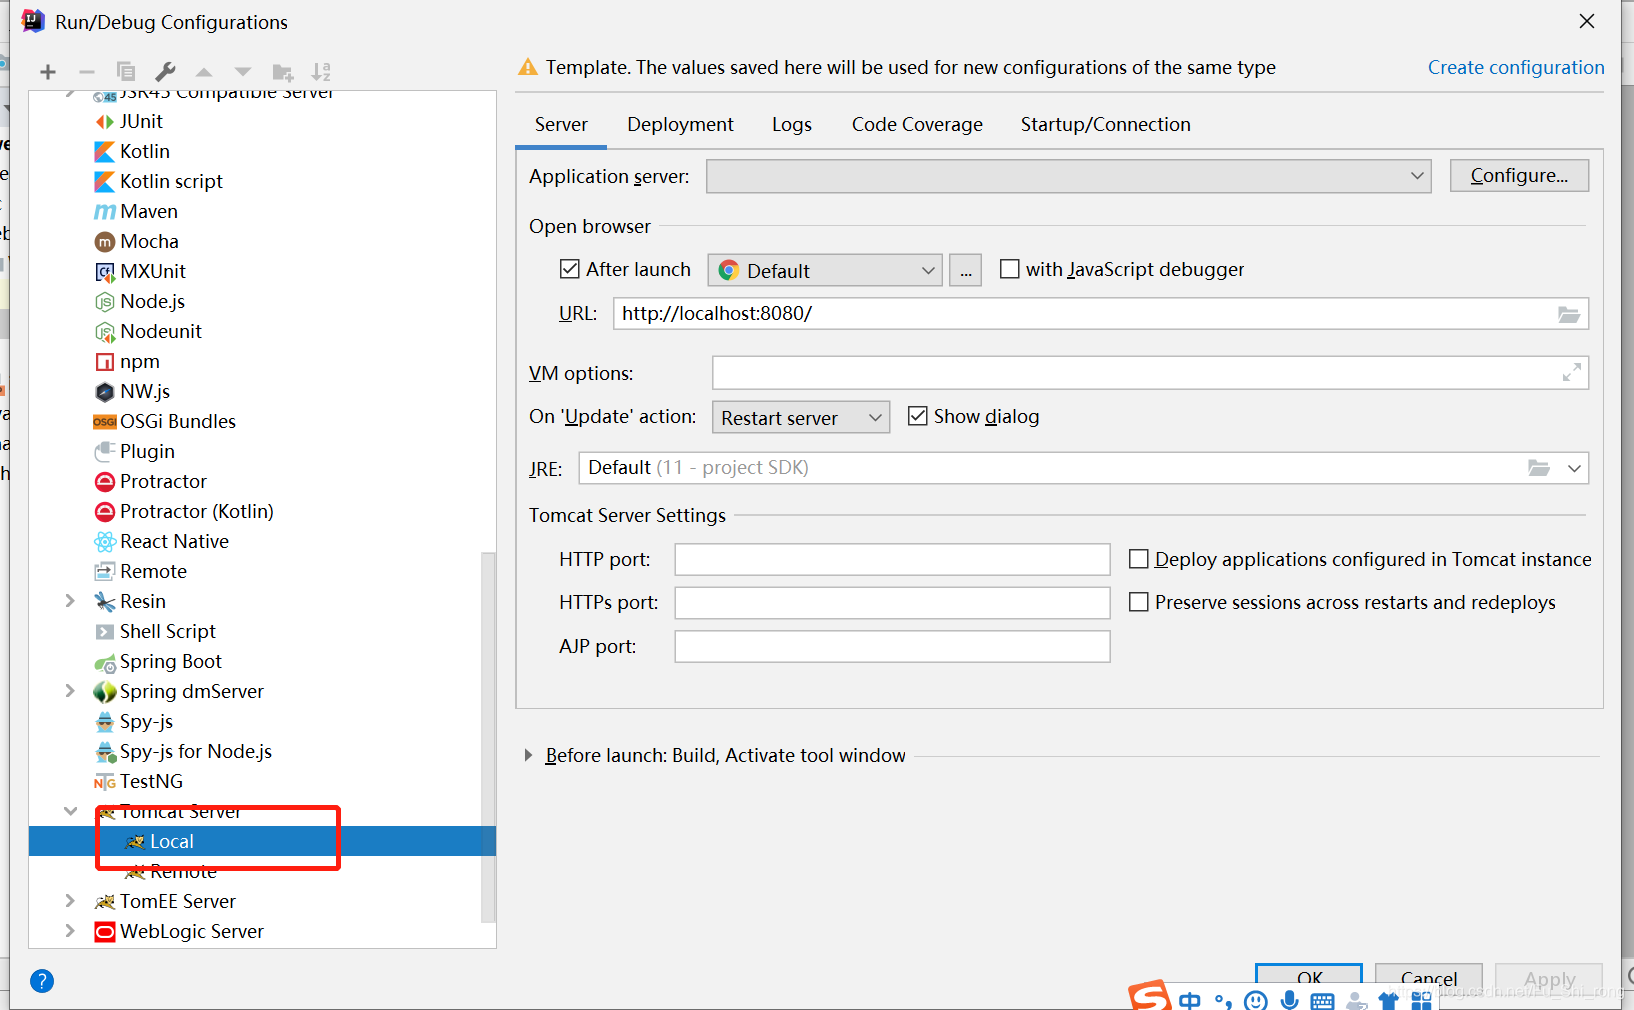Enable Deploy applications configured in Tomcat instance
The width and height of the screenshot is (1634, 1010).
click(x=1139, y=559)
